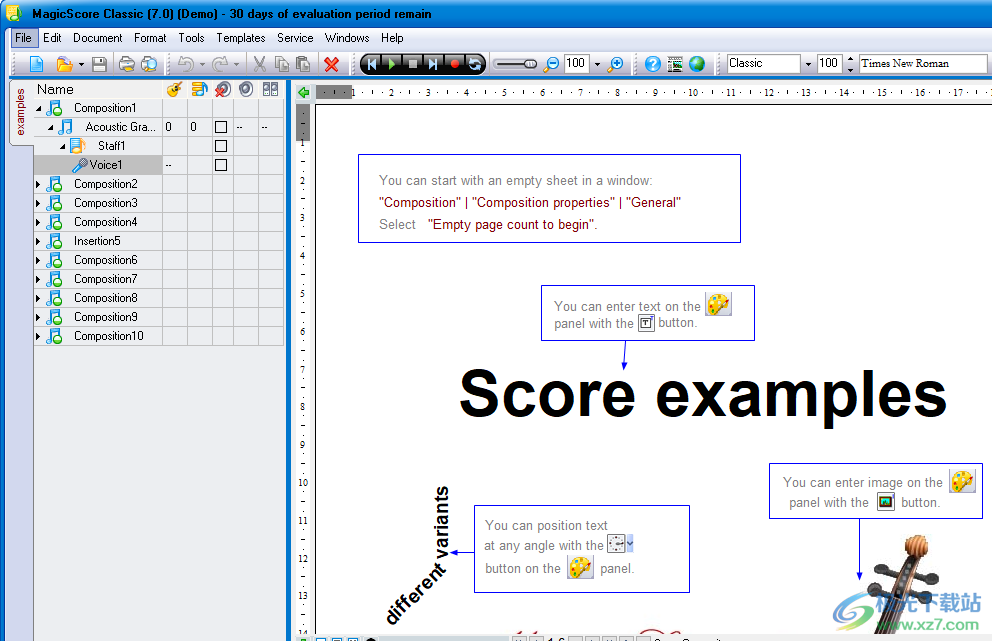Collapse the Acoustic Gra... instrument node

pos(51,128)
